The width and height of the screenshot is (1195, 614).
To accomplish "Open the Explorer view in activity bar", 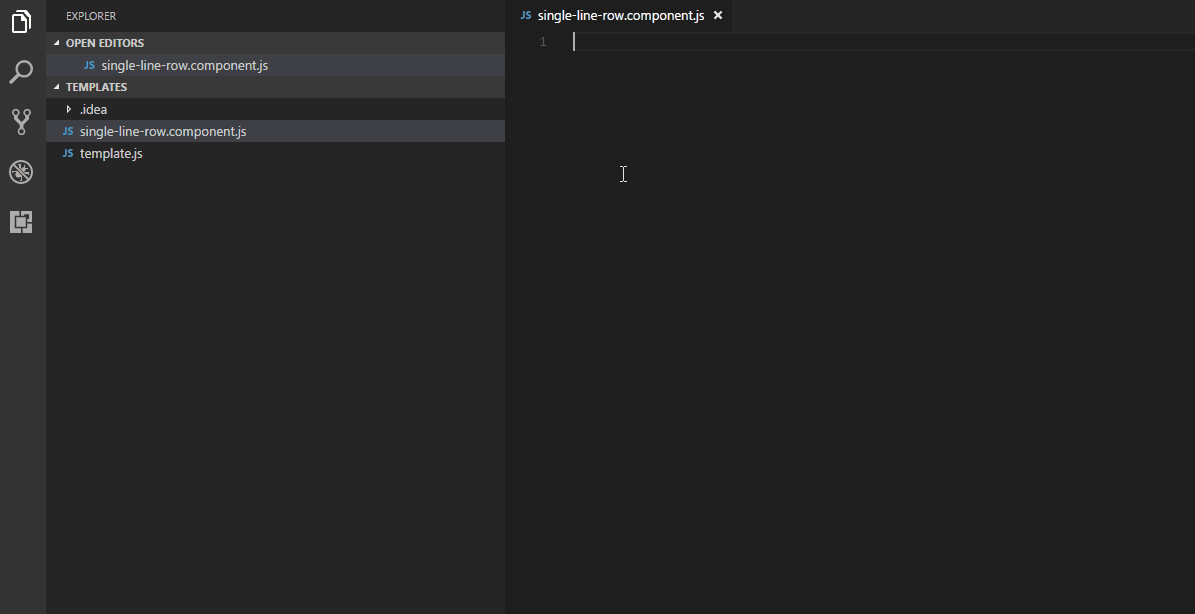I will point(21,21).
